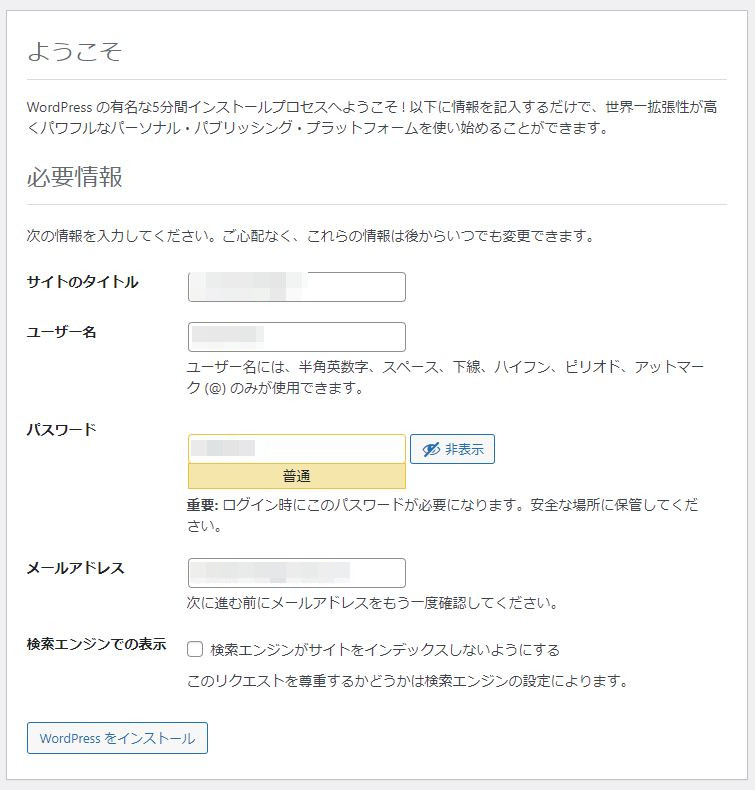The image size is (755, 790).
Task: Select the パスワード input field
Action: tap(297, 449)
